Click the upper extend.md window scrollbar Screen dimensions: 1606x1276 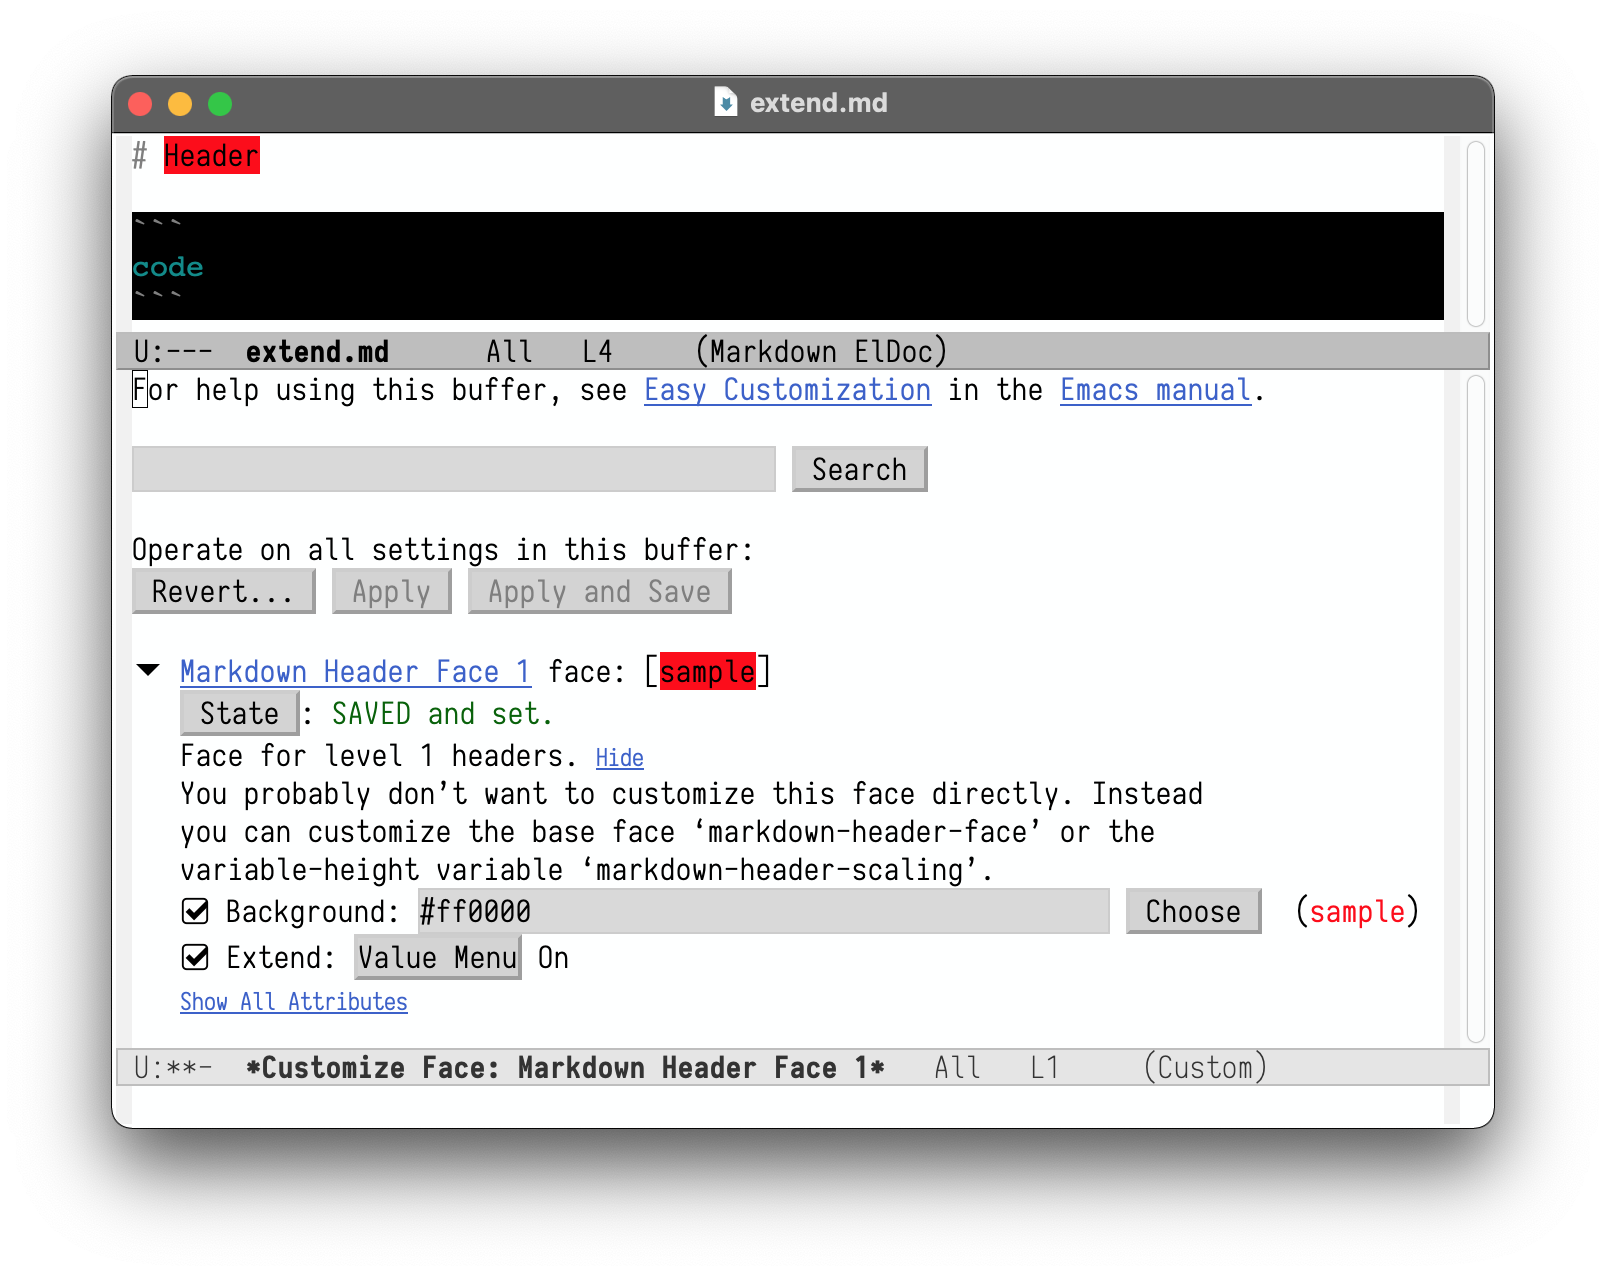pyautogui.click(x=1476, y=234)
